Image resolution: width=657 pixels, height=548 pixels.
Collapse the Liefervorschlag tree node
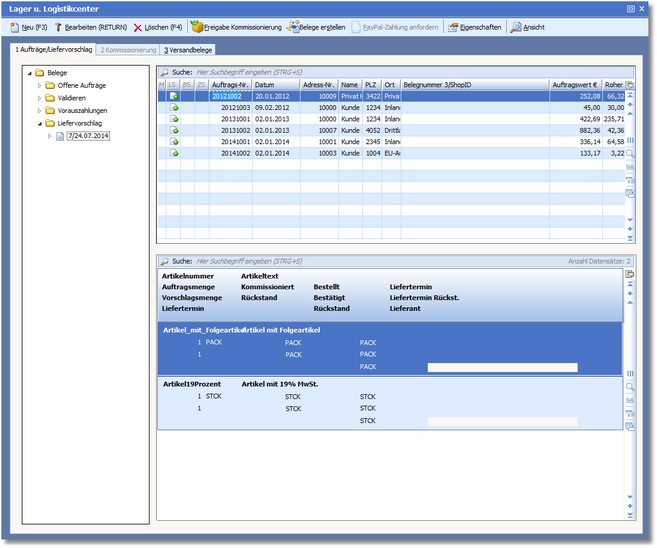pyautogui.click(x=40, y=124)
